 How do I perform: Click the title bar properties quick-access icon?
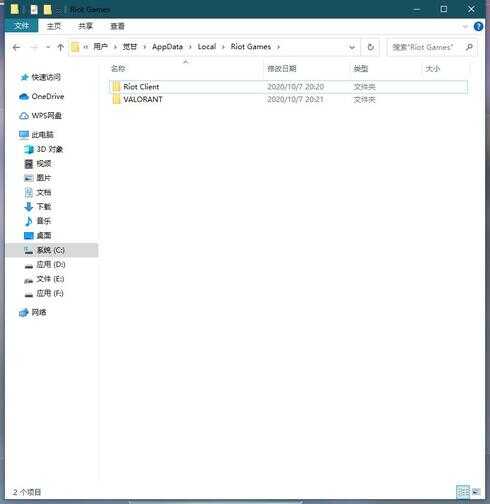tap(34, 10)
